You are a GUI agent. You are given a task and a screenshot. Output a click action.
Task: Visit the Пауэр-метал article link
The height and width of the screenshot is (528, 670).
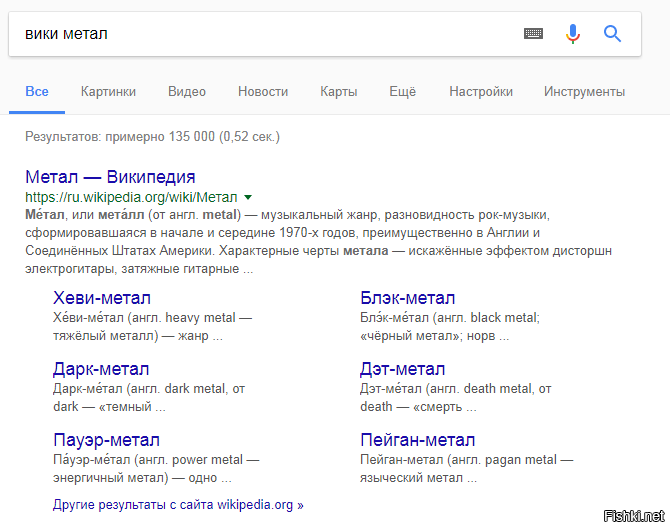click(106, 440)
